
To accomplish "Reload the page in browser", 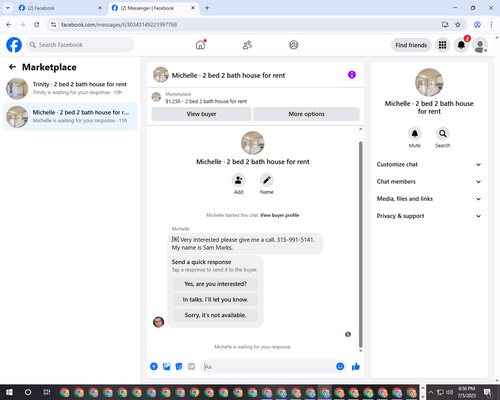I will point(37,25).
